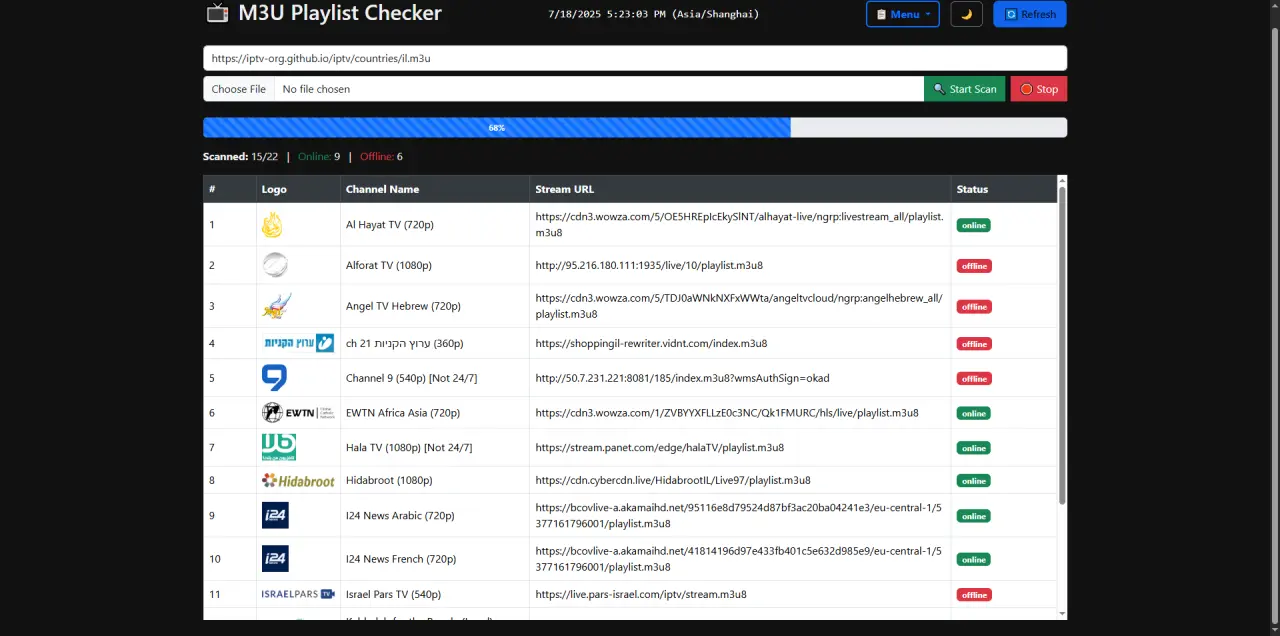Click Israel Pars TV (540p) channel name
1280x636 pixels.
[393, 594]
